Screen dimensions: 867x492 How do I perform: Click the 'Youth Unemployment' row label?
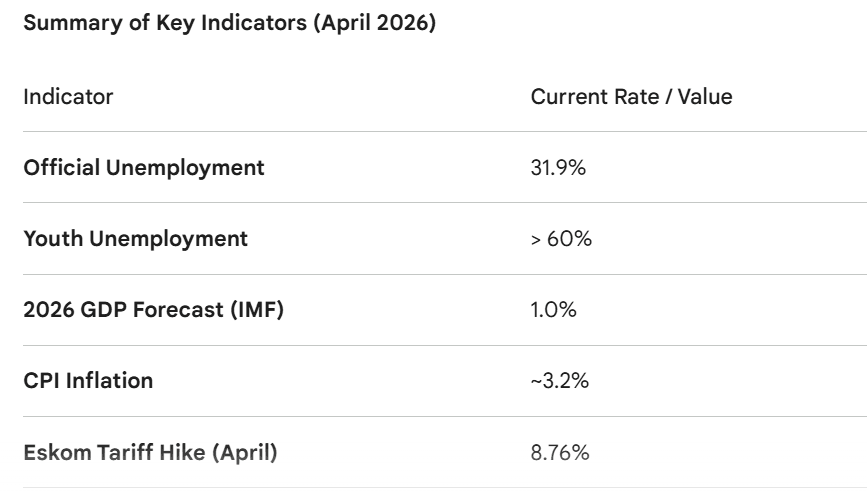[x=135, y=239]
